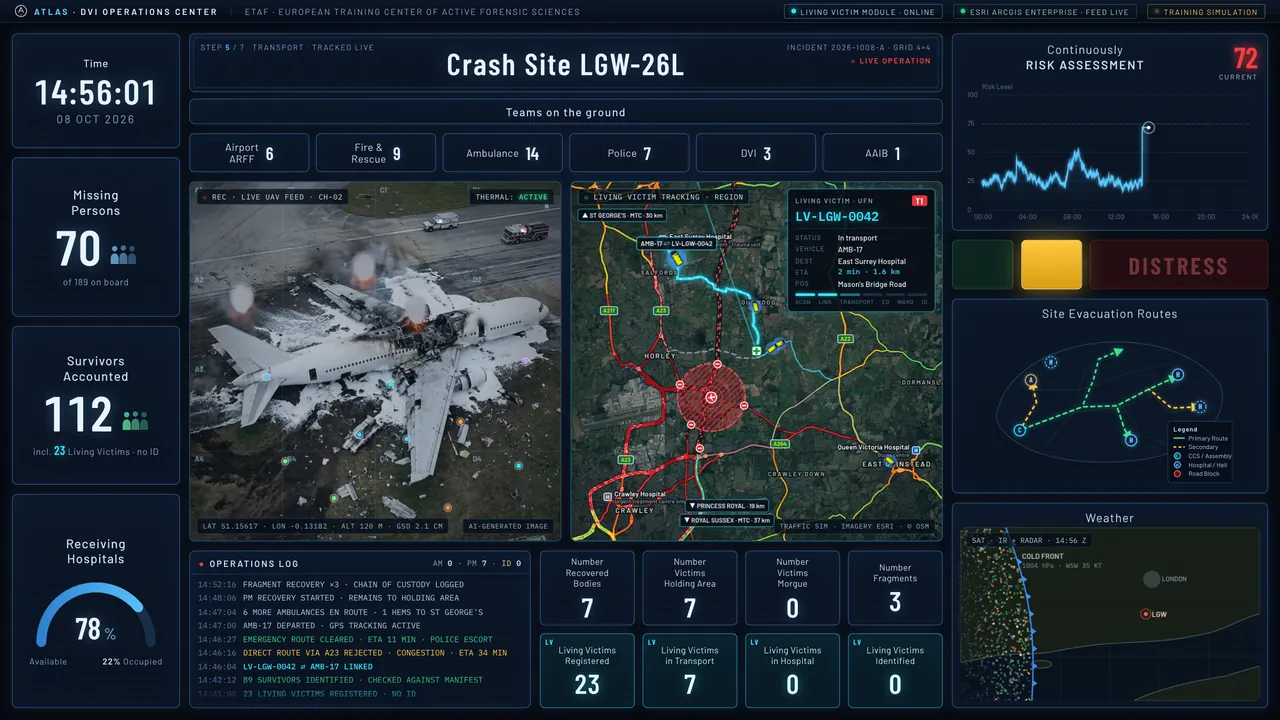Select node A on the evacuation route diagram

1030,380
